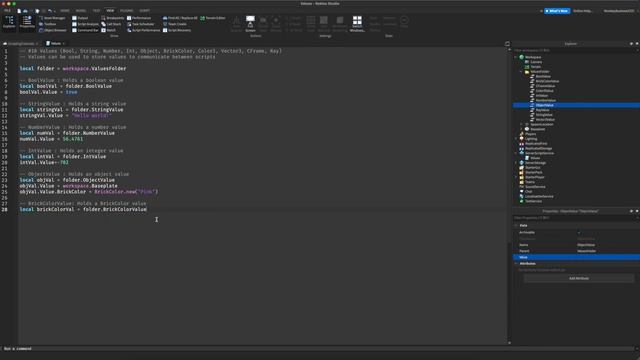Click the Name property value ObjectValue
Image resolution: width=640 pixels, height=360 pixels.
586,245
